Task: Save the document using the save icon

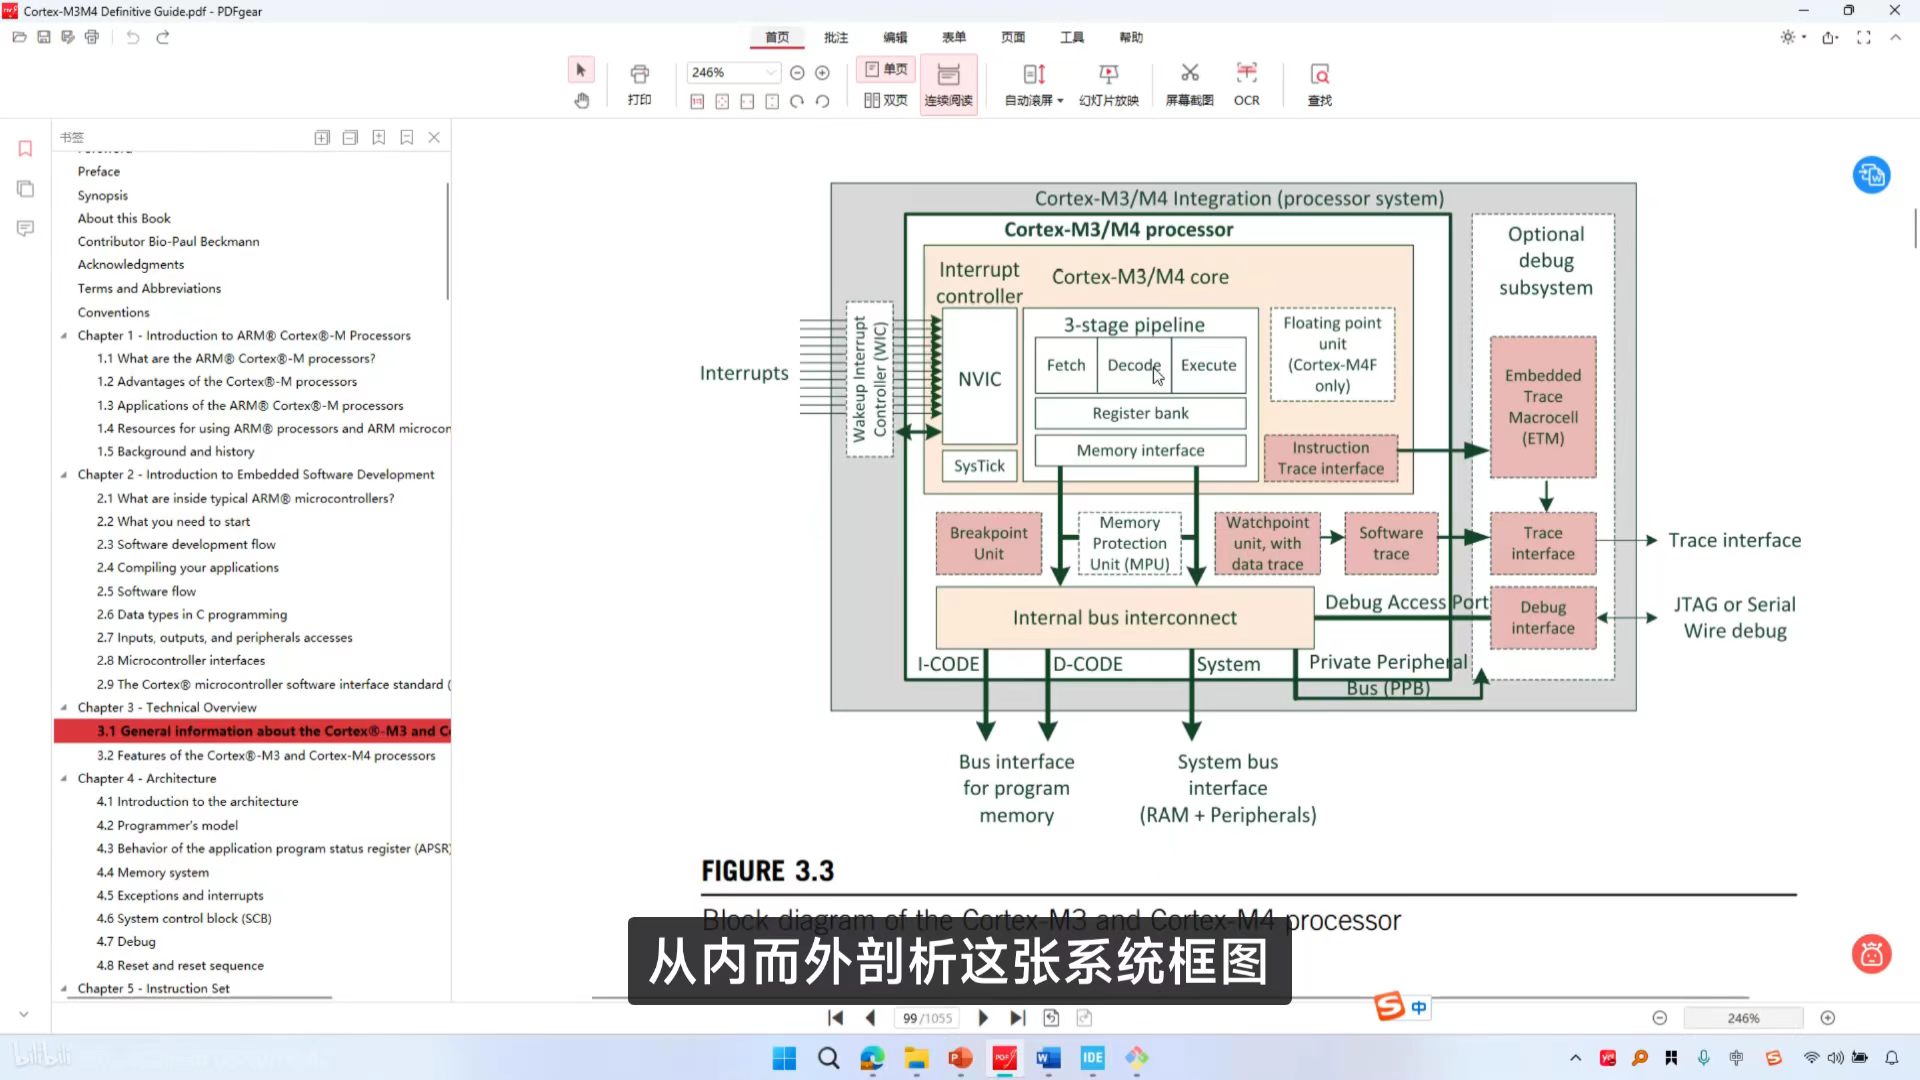Action: [43, 37]
